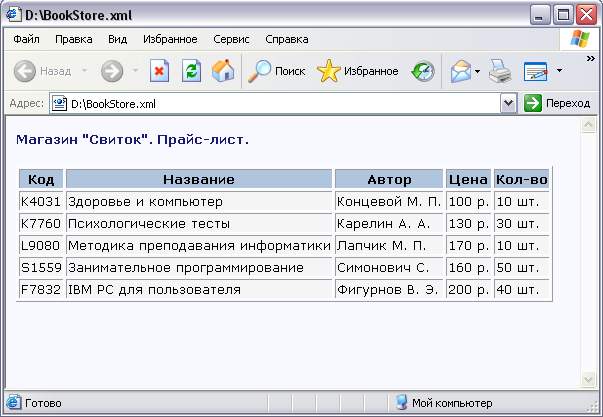Expand the toolbar overflow chevron
603x417 pixels.
pyautogui.click(x=591, y=58)
